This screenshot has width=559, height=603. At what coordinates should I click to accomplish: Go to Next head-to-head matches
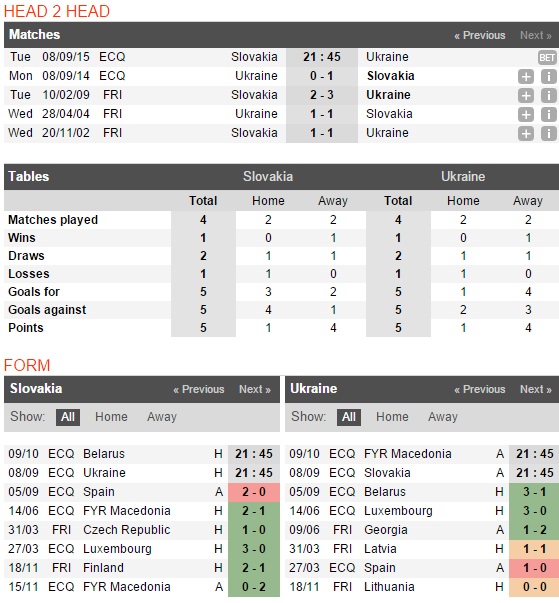click(x=536, y=35)
